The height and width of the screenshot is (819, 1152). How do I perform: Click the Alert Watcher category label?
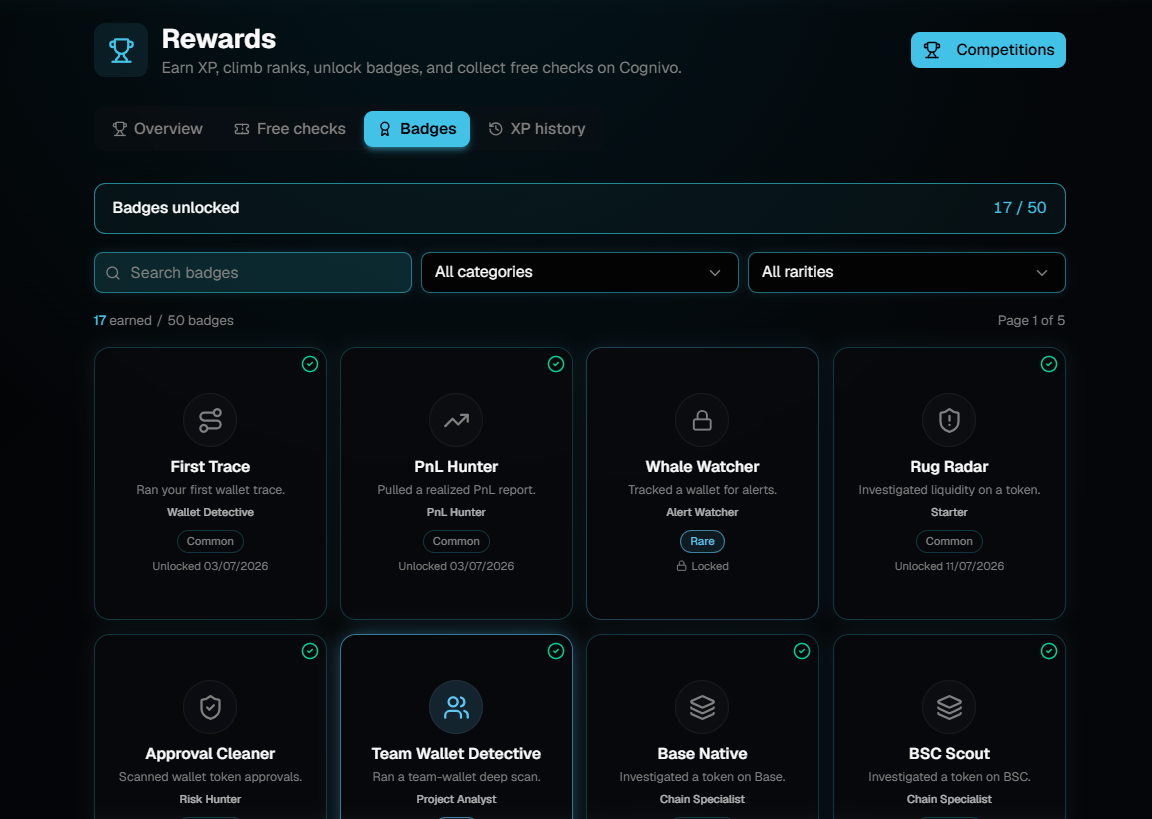tap(702, 512)
